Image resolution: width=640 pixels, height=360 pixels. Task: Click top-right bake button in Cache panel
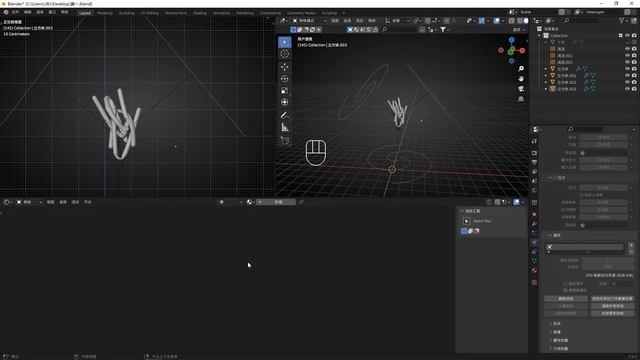[612, 299]
